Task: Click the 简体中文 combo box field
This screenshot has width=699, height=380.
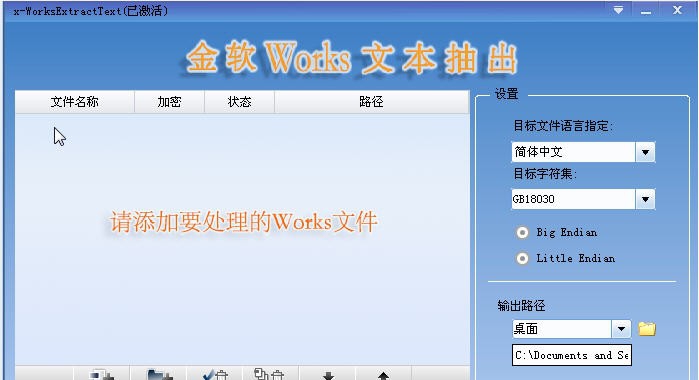Action: pyautogui.click(x=583, y=152)
